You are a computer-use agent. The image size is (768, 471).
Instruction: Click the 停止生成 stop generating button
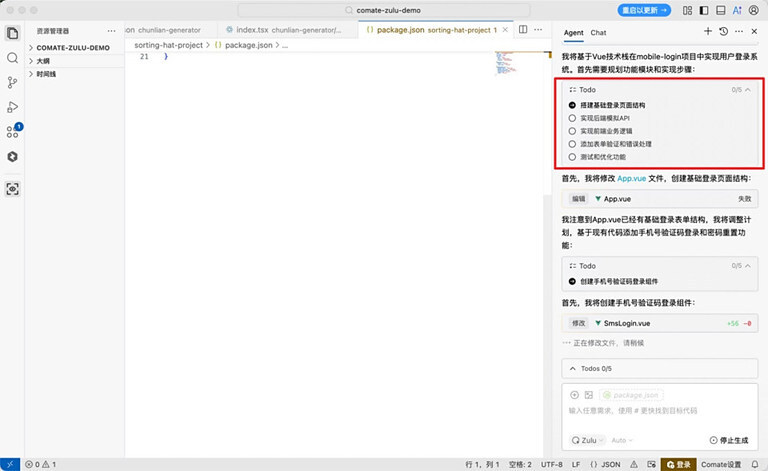(729, 440)
